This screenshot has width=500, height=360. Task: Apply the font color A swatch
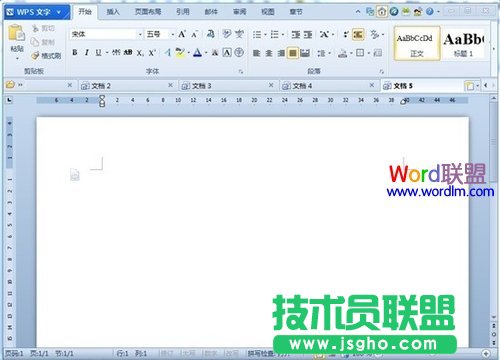(x=198, y=53)
